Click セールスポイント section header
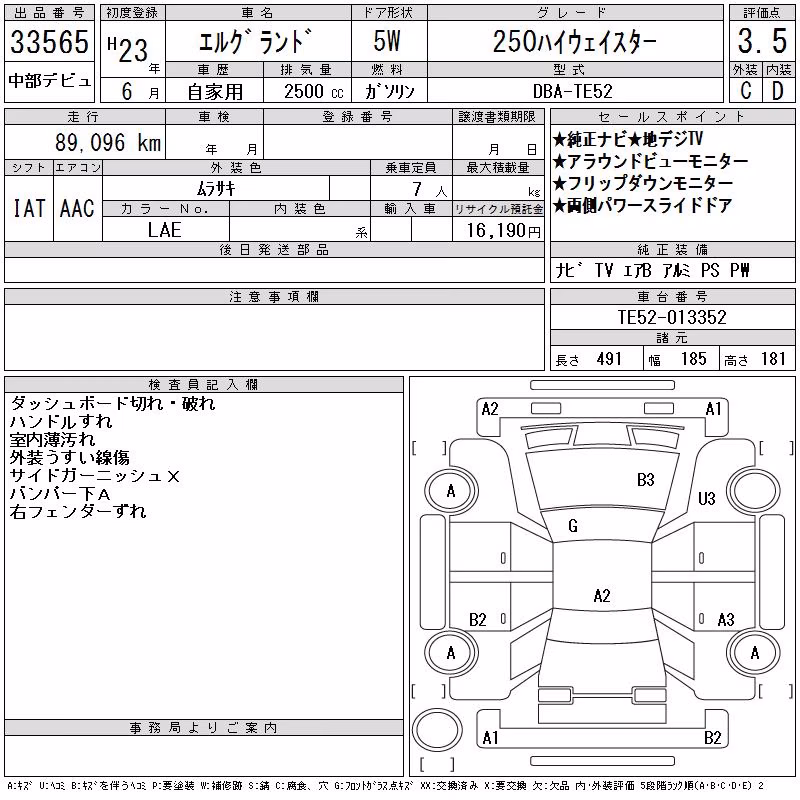Image resolution: width=800 pixels, height=800 pixels. click(x=672, y=117)
